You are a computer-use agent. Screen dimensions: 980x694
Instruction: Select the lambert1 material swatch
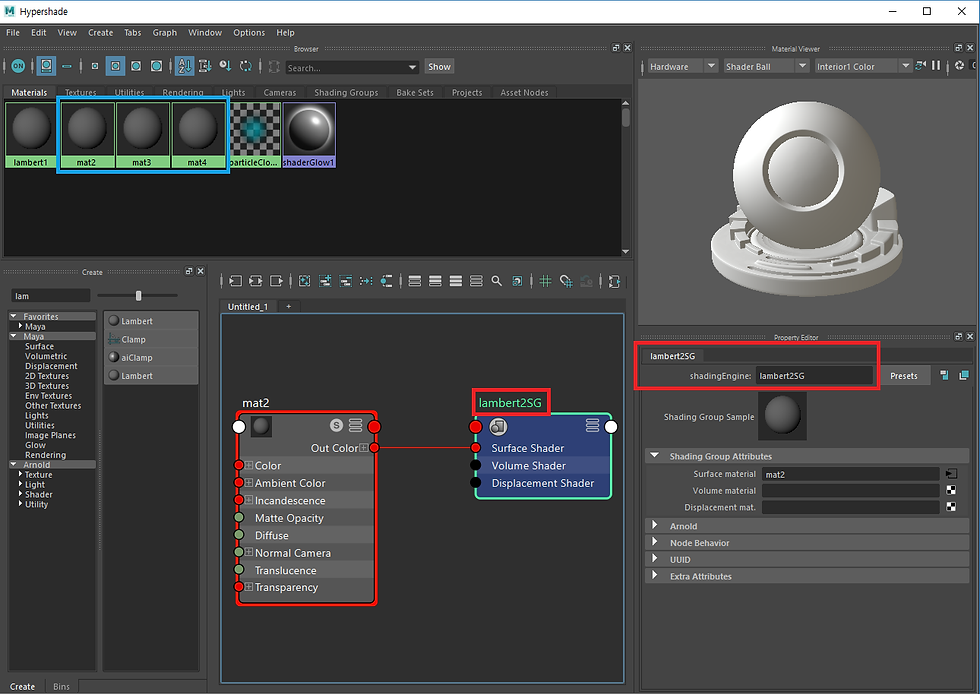click(x=31, y=135)
